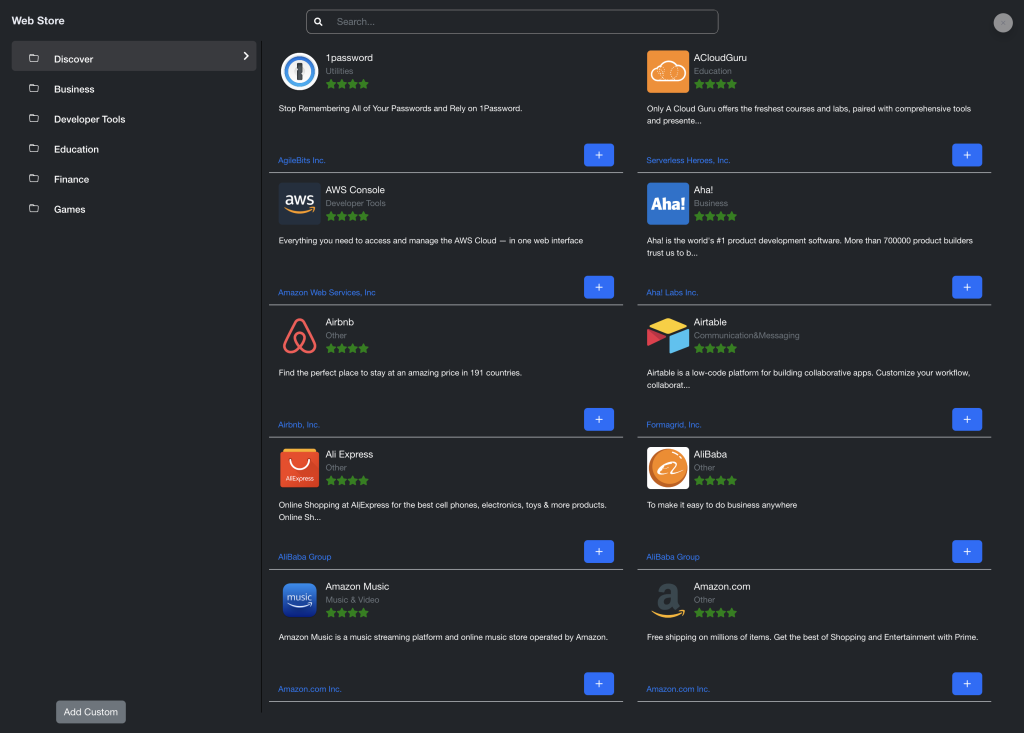Open the Games category
The height and width of the screenshot is (733, 1024).
point(134,209)
